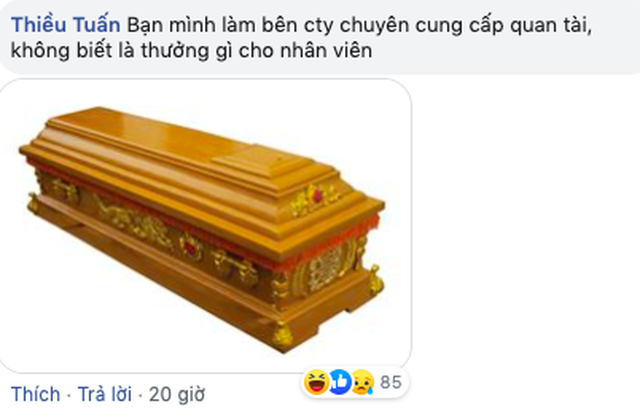This screenshot has width=640, height=417.
Task: Open Thiều Tuấn's profile
Action: (x=66, y=25)
